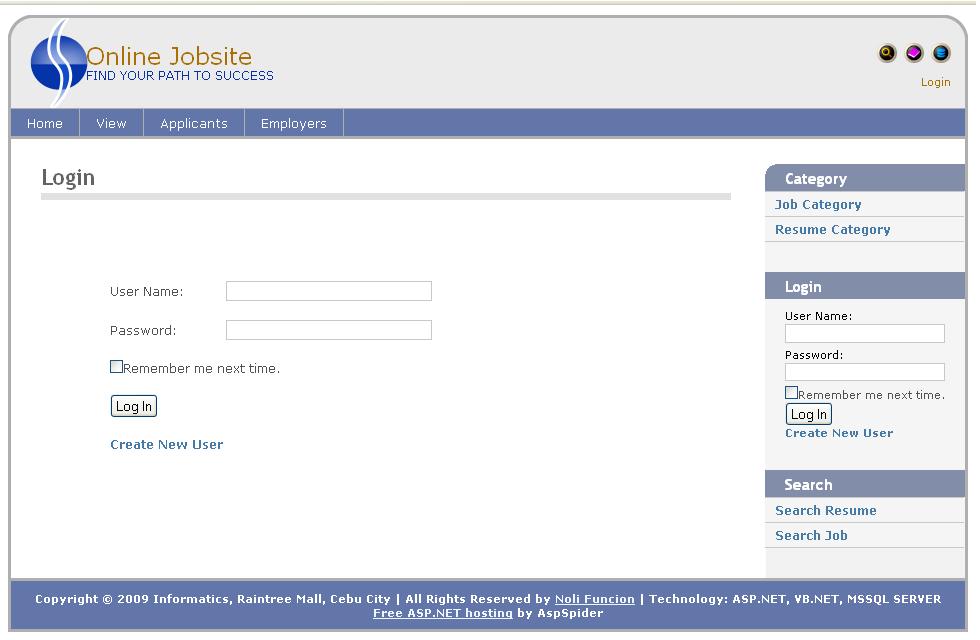Click the Login link below the header icons

(935, 81)
